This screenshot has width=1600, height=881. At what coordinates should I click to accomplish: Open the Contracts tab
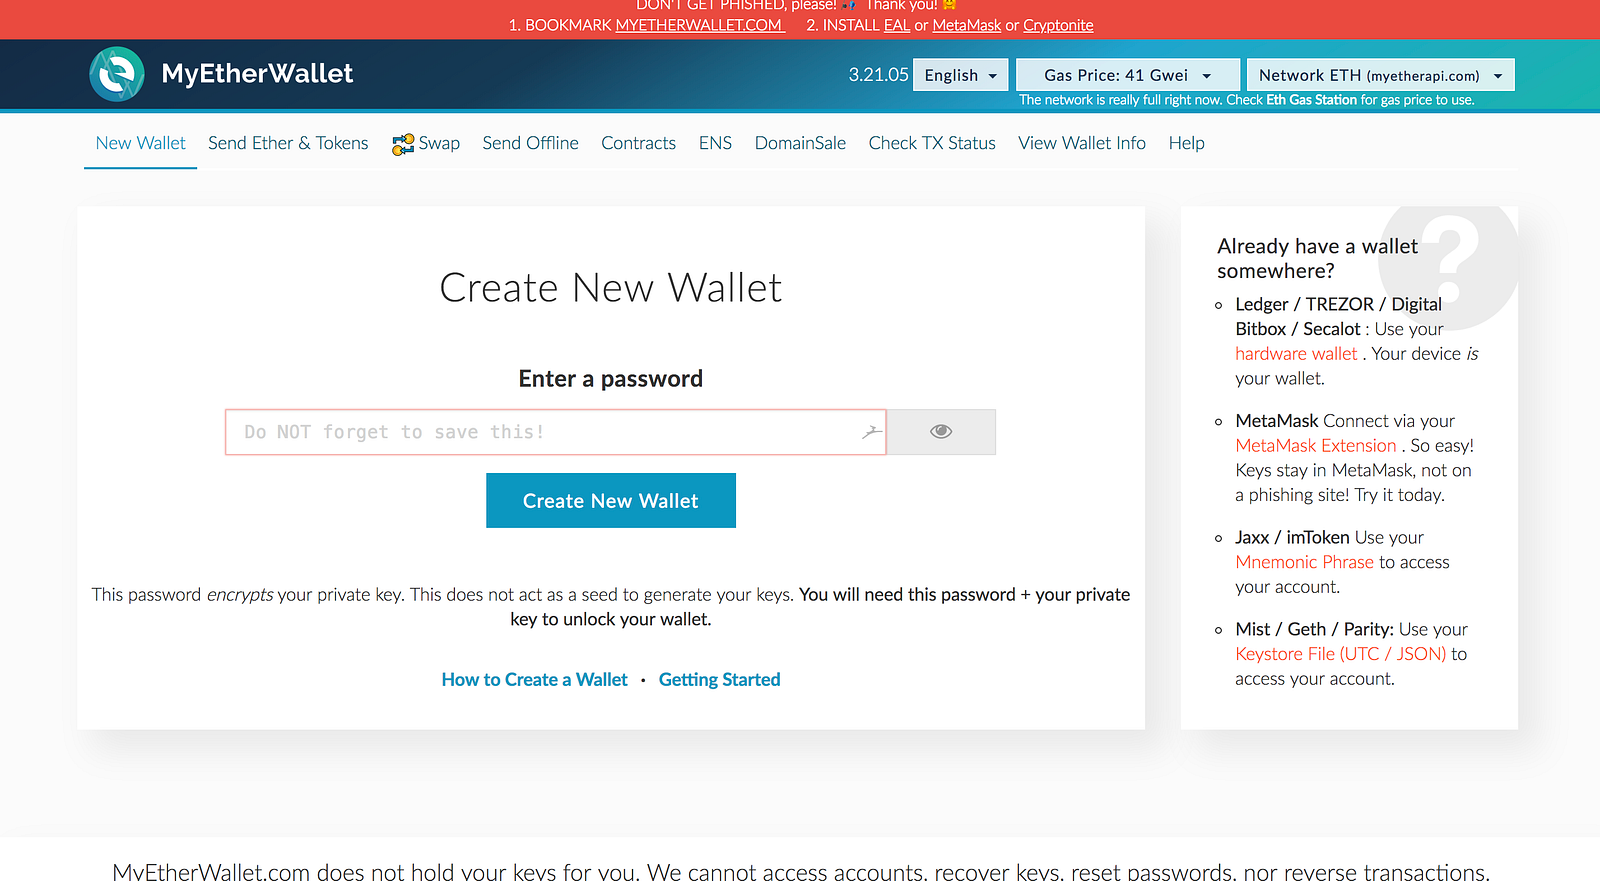pyautogui.click(x=638, y=143)
